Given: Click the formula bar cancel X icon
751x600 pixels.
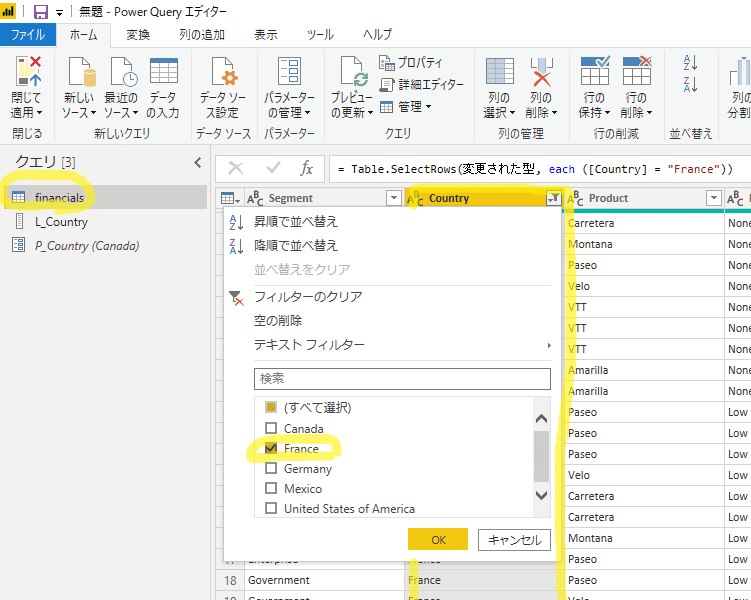Looking at the screenshot, I should (x=236, y=169).
